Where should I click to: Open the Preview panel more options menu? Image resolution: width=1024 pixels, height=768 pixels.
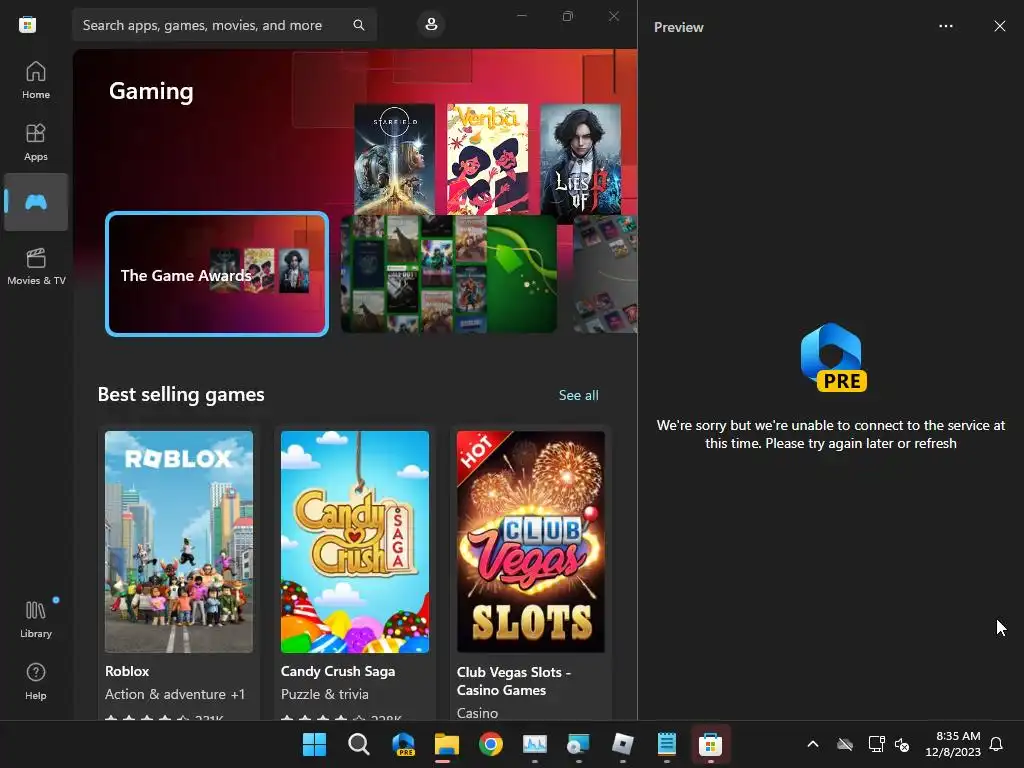[x=946, y=26]
